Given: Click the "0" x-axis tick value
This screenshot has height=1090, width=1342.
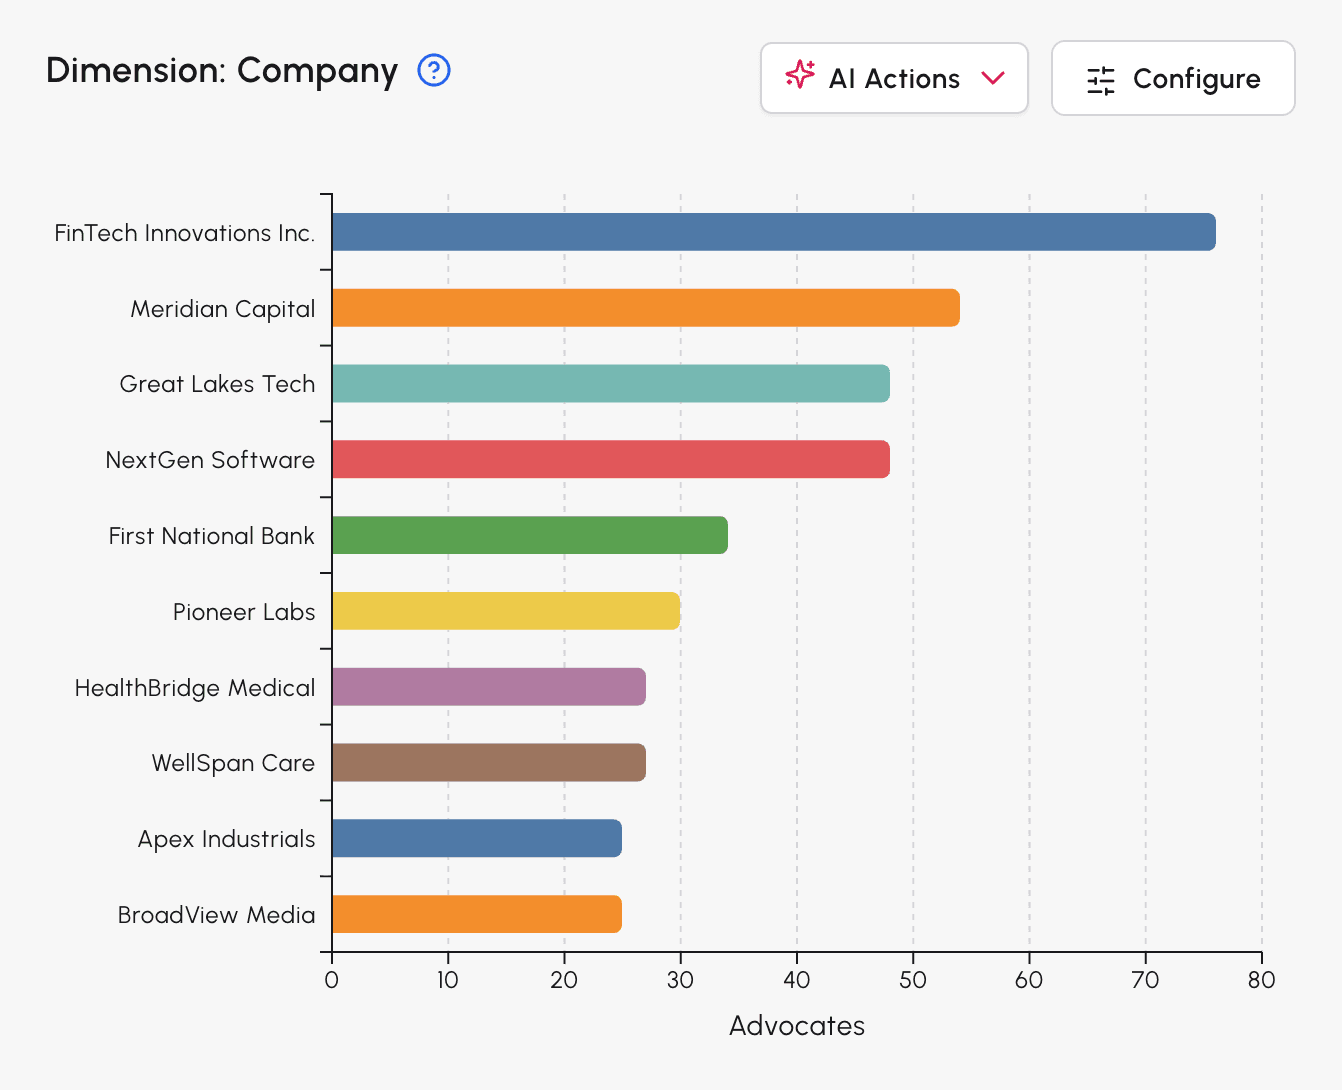Looking at the screenshot, I should (x=332, y=980).
